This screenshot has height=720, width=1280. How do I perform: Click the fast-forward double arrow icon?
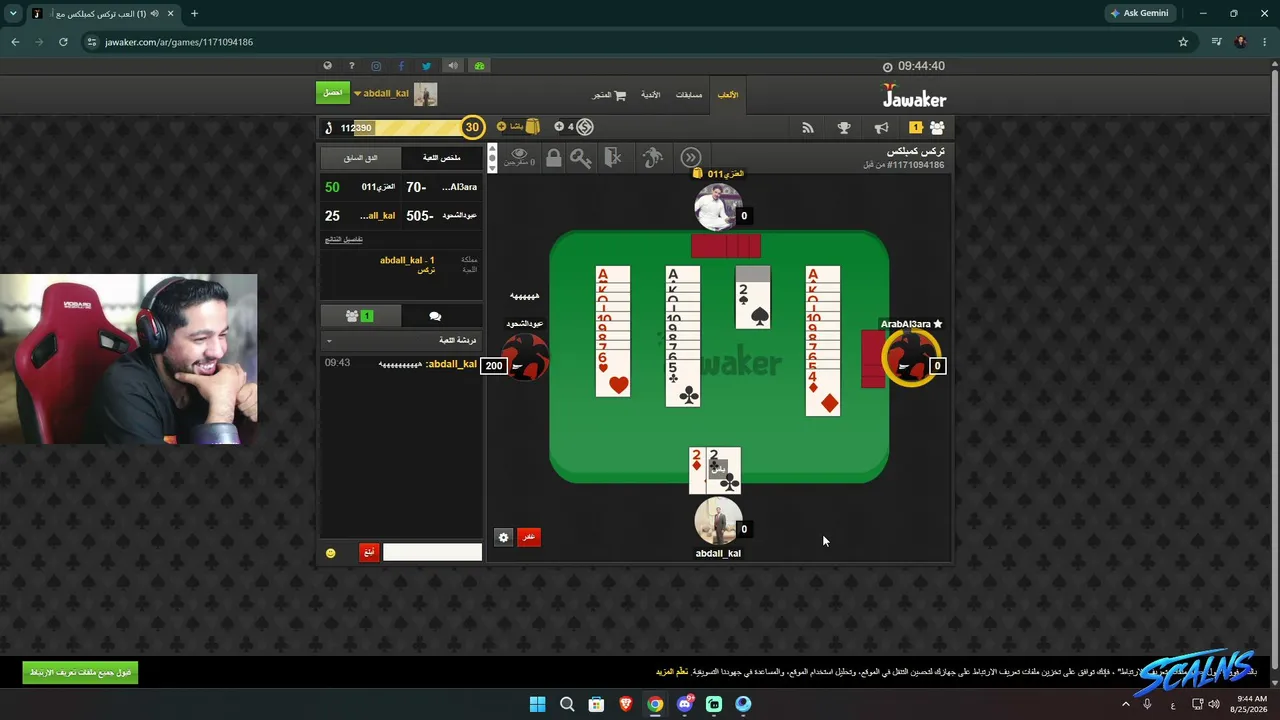coord(691,157)
